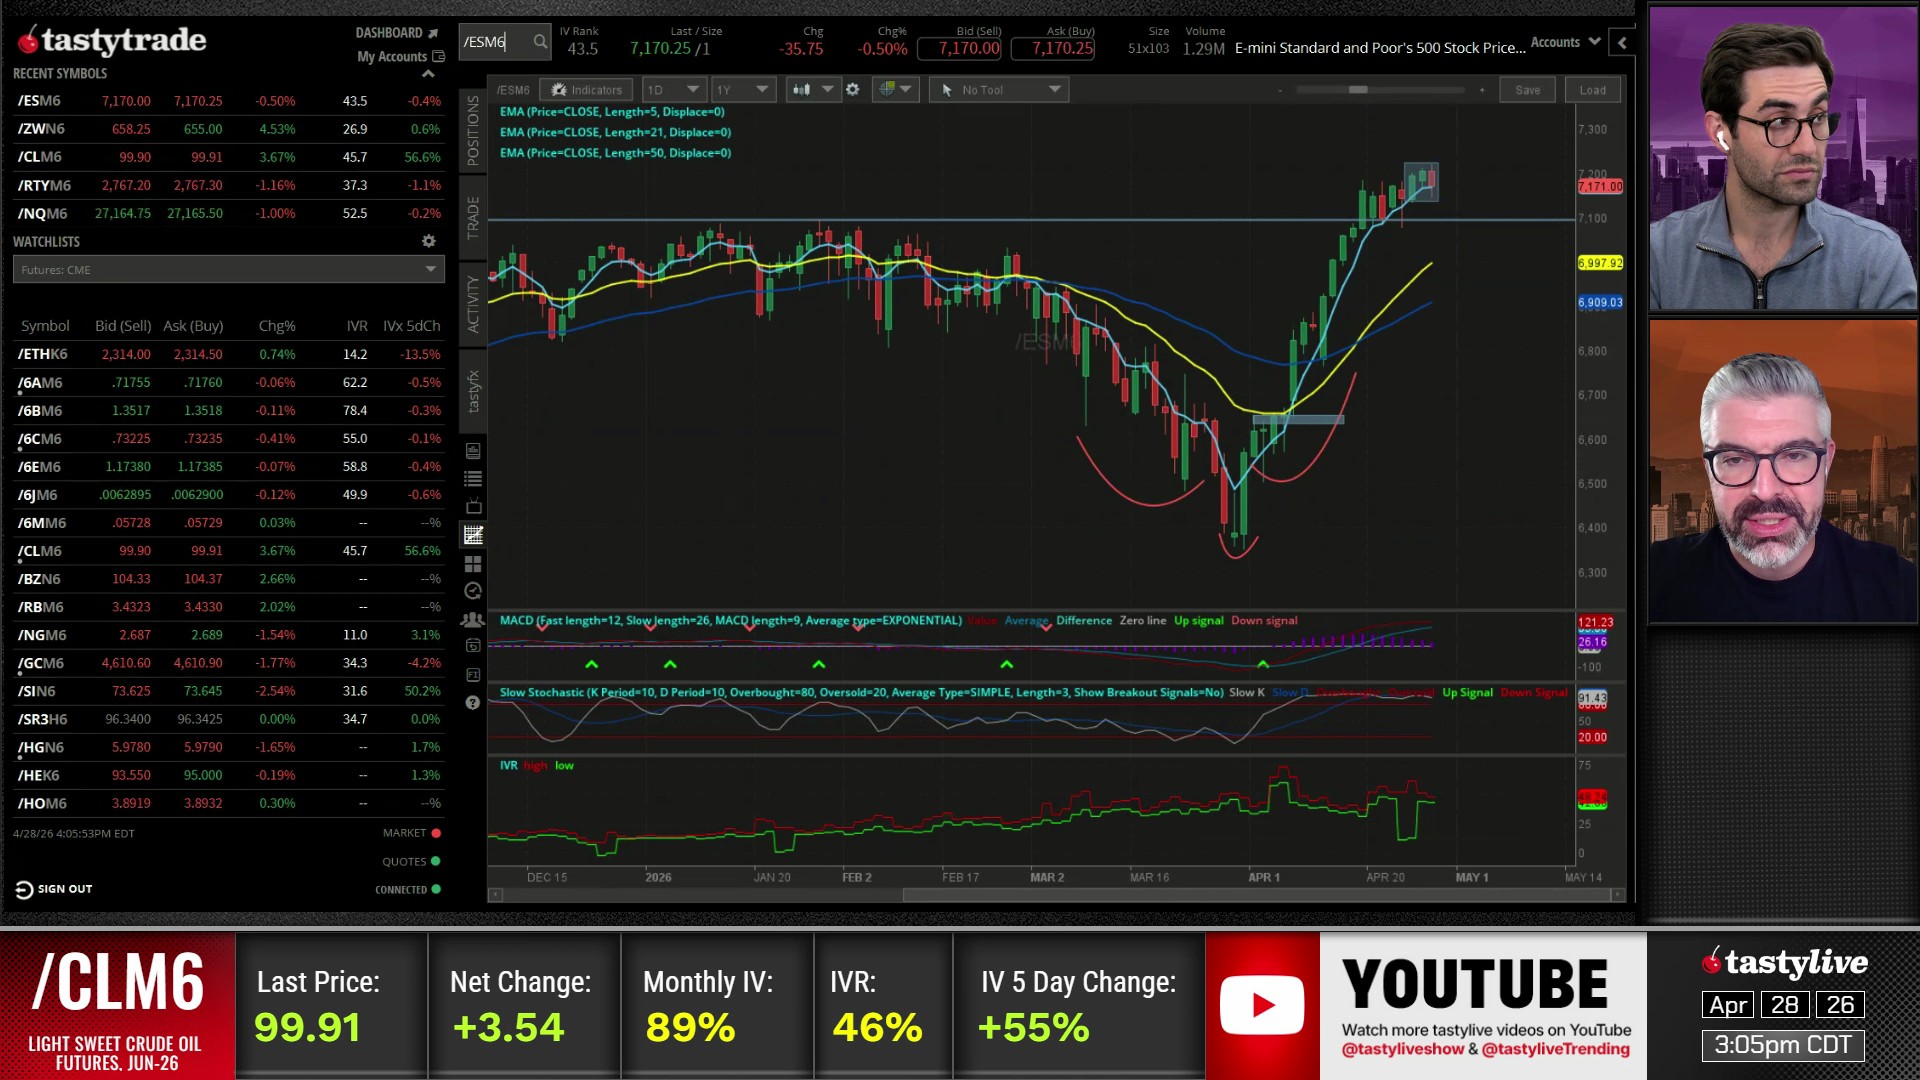This screenshot has width=1920, height=1080.
Task: Click the help question mark icon
Action: point(473,703)
